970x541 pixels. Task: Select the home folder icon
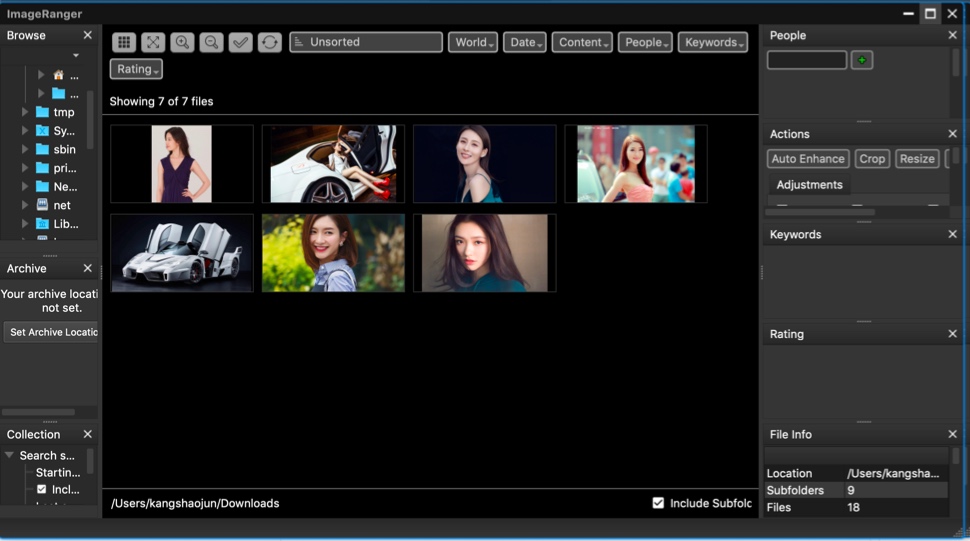point(58,75)
